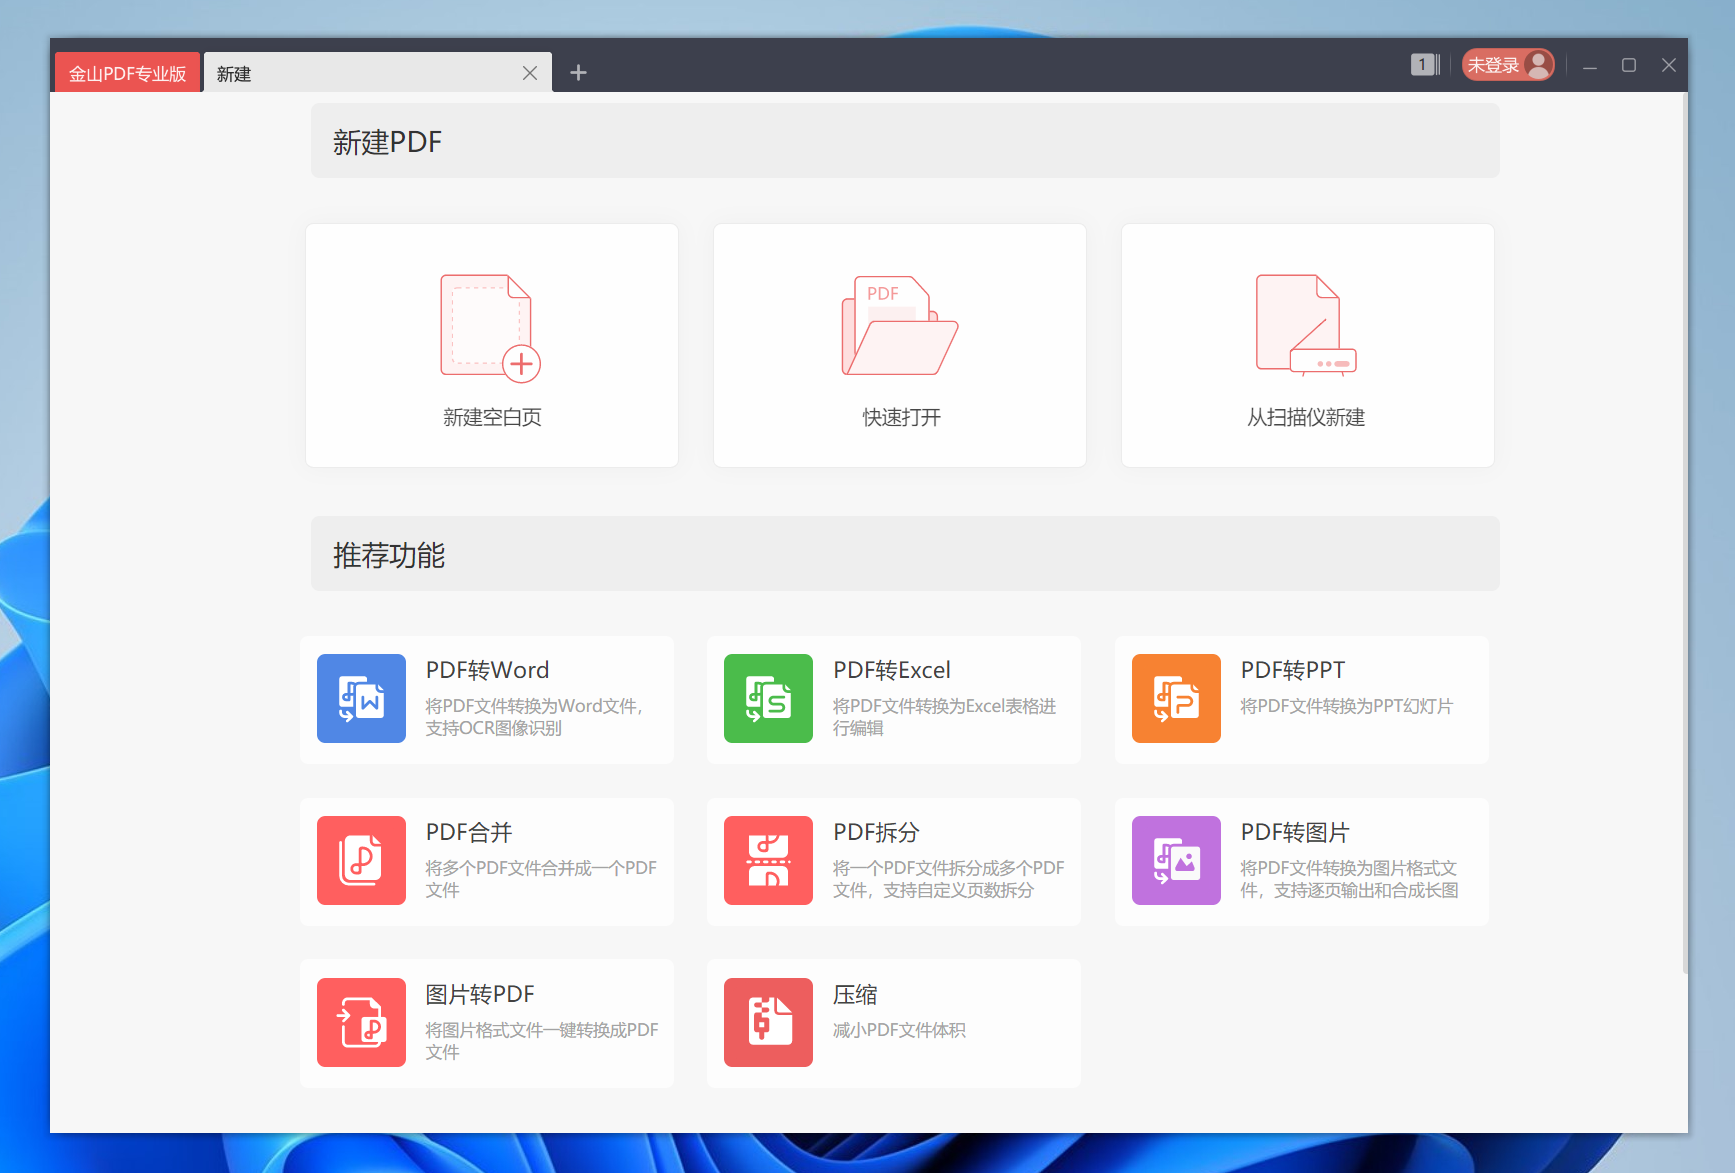Click the 压缩 title text
Image resolution: width=1735 pixels, height=1173 pixels.
coord(855,994)
